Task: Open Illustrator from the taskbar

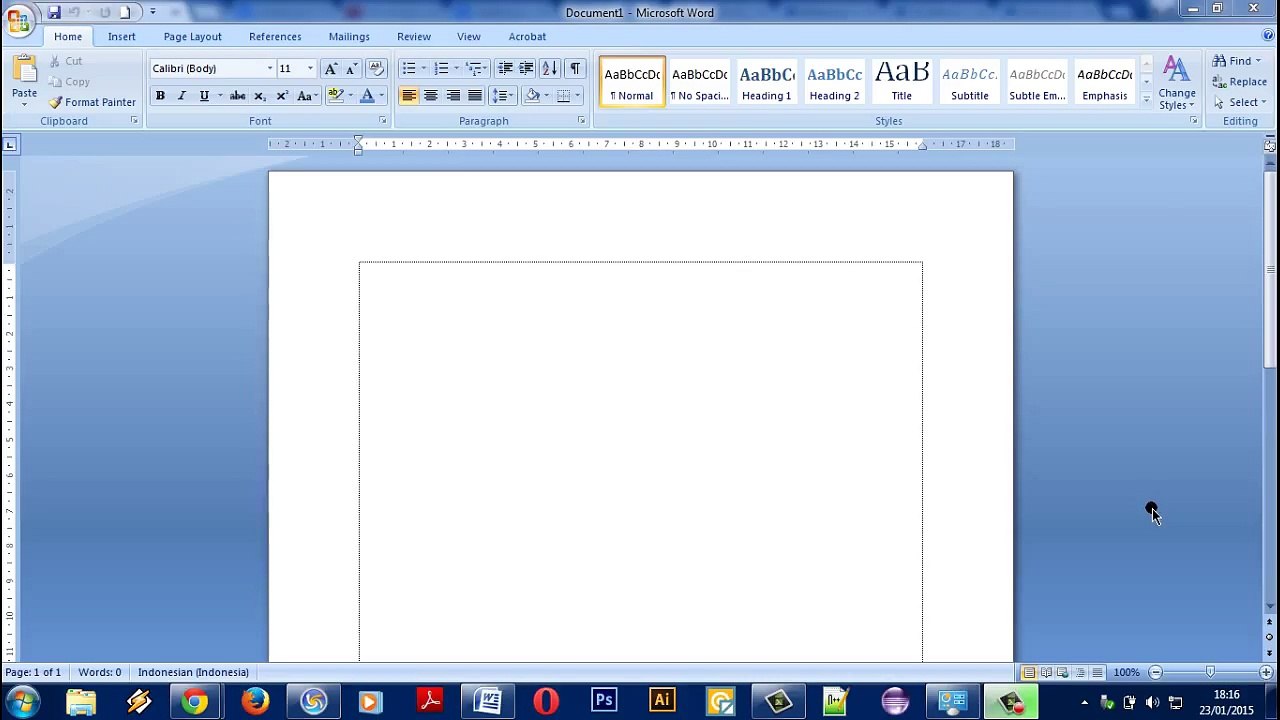Action: click(x=662, y=701)
